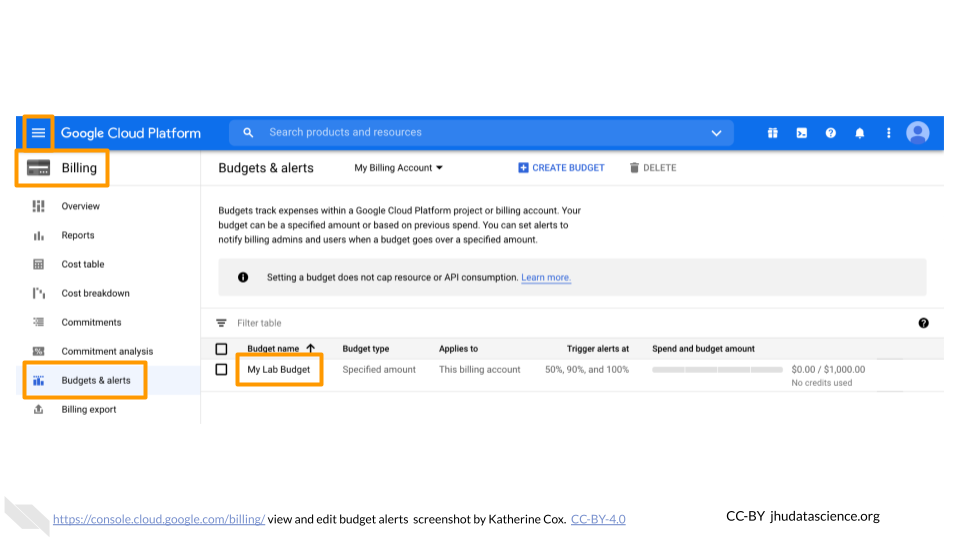Click the Reports bar chart icon
Screen dimensions: 960x540
(x=39, y=235)
